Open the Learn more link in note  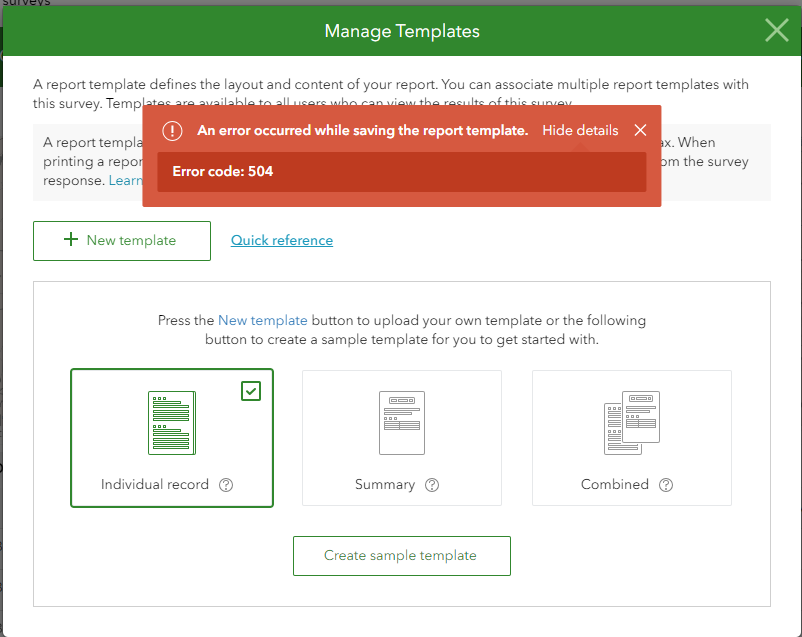(x=125, y=180)
